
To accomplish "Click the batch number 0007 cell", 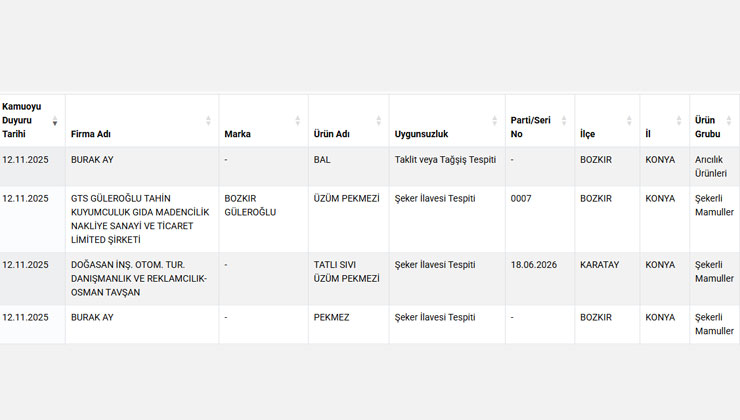I will click(x=521, y=198).
